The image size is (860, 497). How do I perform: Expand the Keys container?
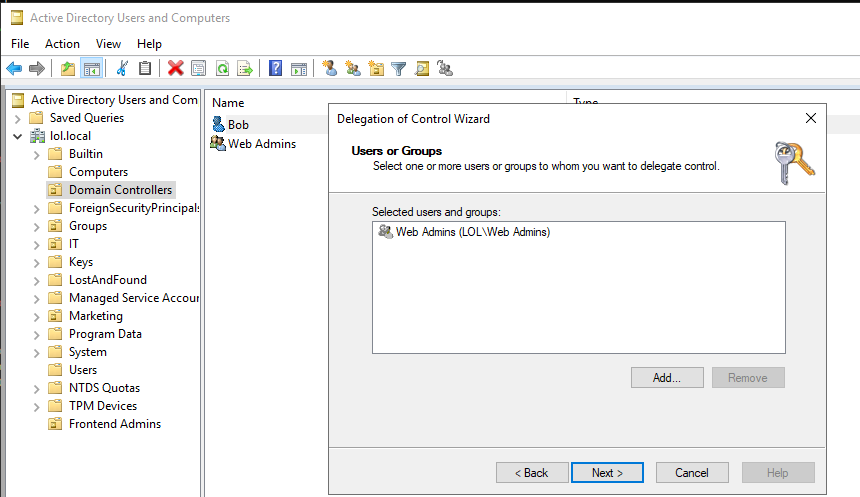(x=36, y=263)
